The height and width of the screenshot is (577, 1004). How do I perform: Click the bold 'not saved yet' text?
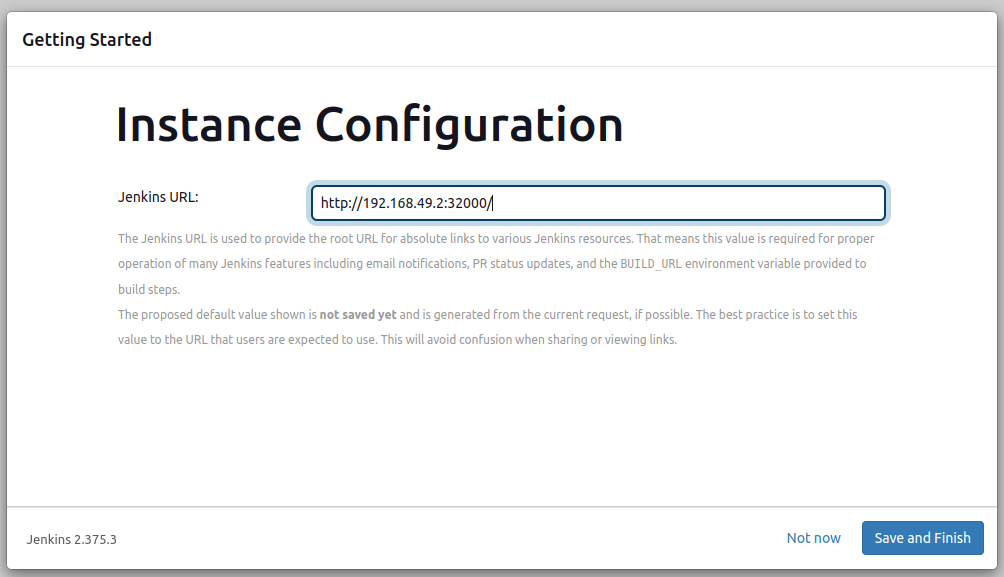click(358, 314)
